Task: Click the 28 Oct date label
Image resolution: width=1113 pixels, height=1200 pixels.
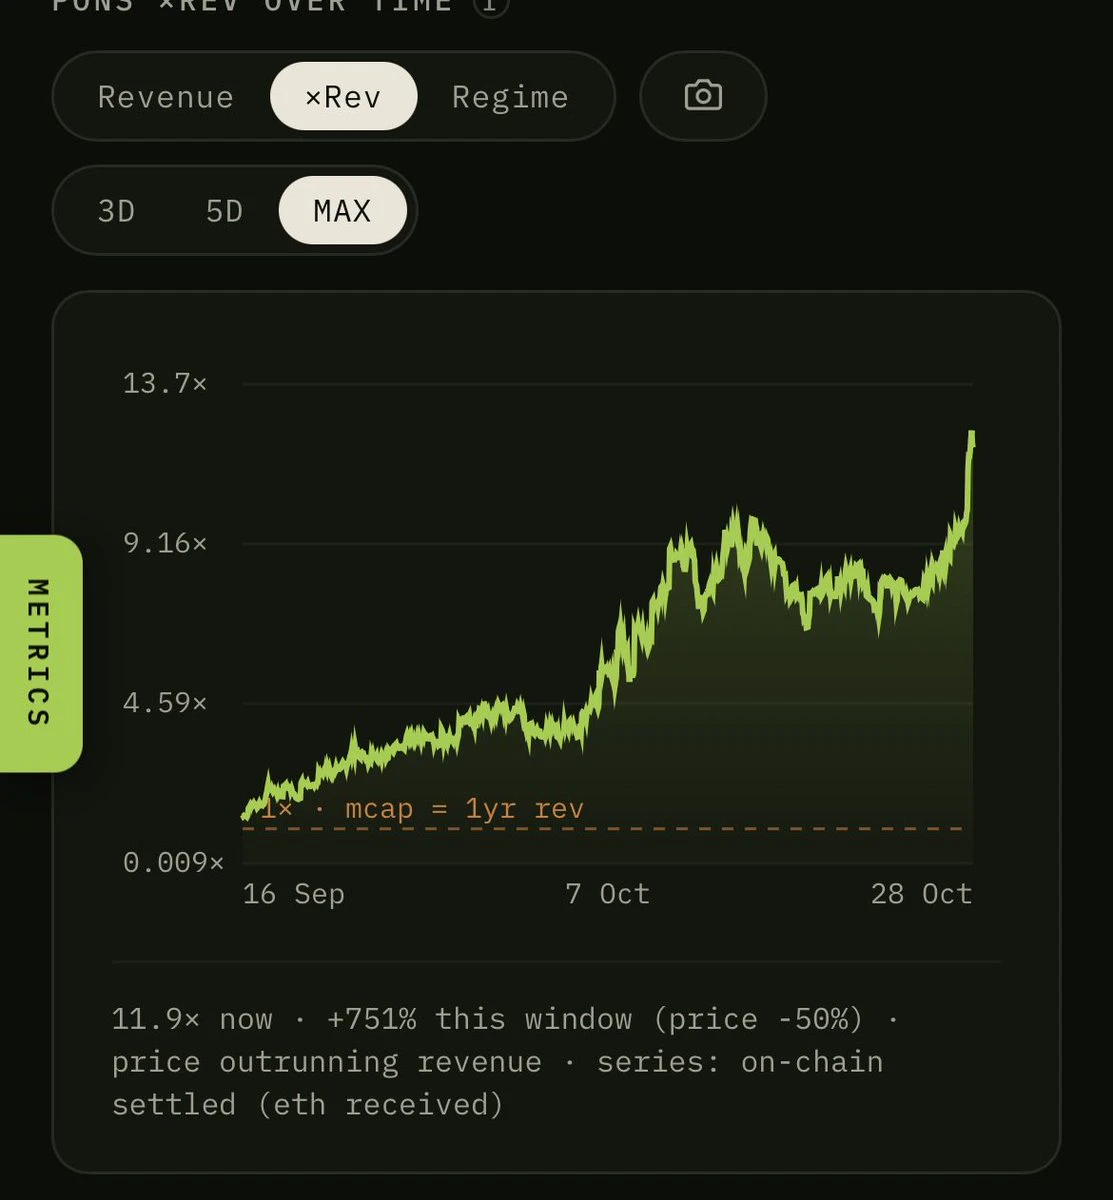Action: point(922,894)
